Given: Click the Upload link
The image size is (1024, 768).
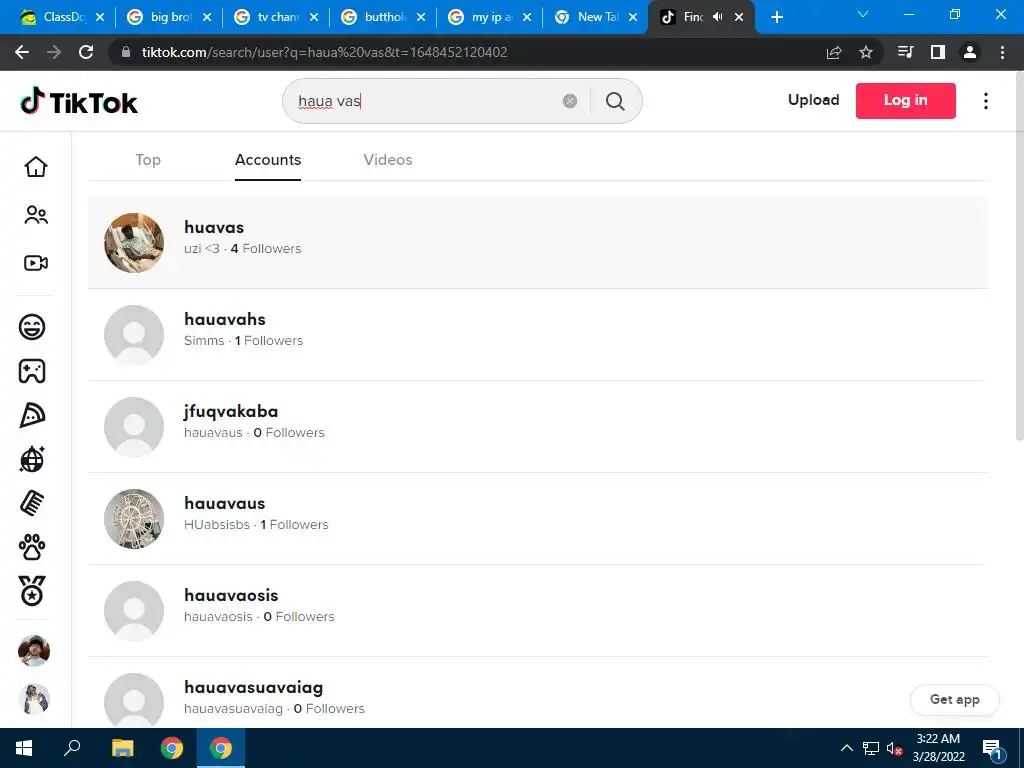Looking at the screenshot, I should pyautogui.click(x=813, y=100).
